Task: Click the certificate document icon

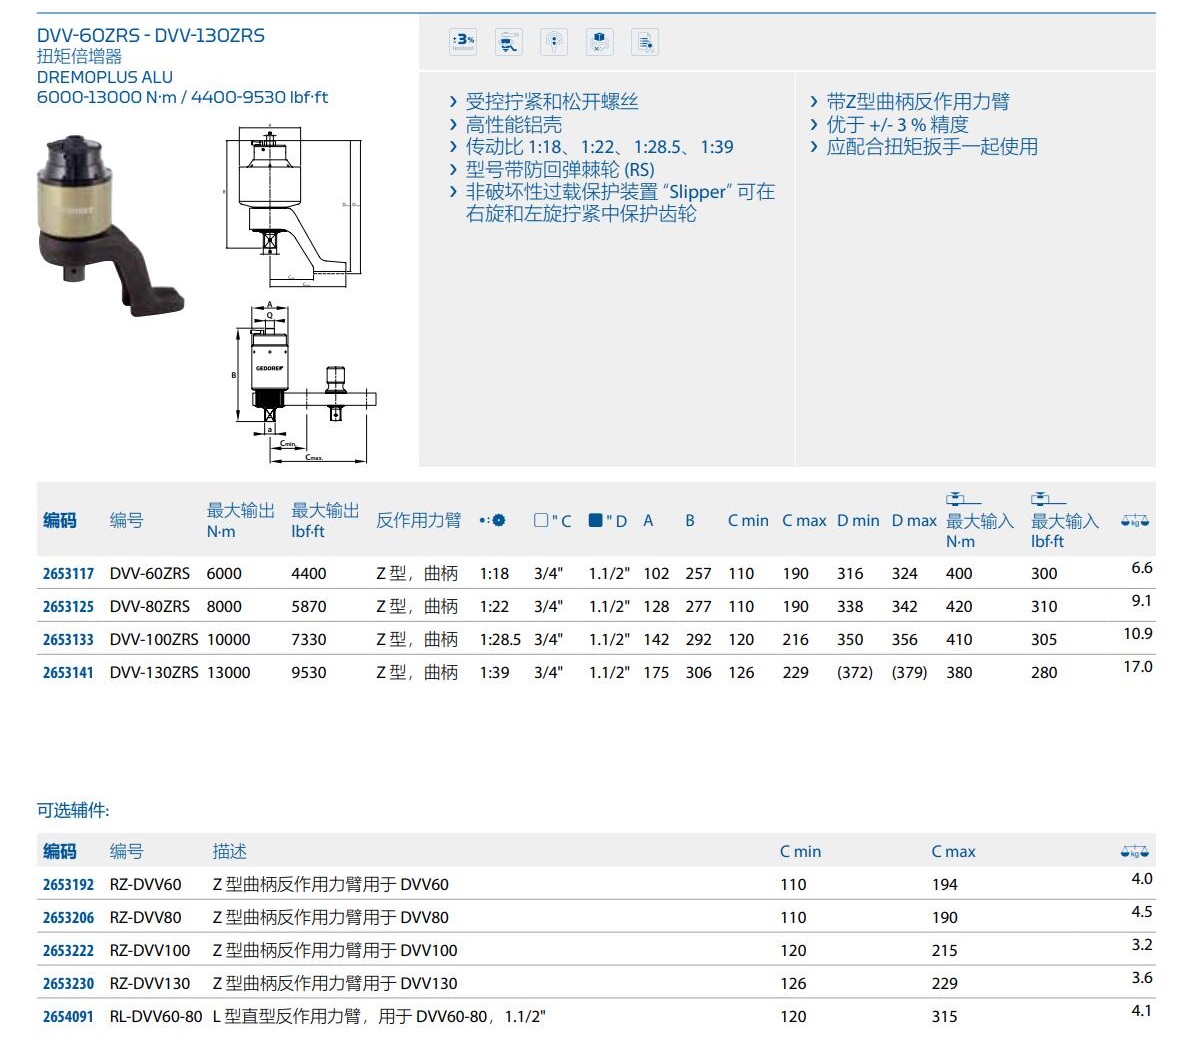Action: [x=645, y=42]
